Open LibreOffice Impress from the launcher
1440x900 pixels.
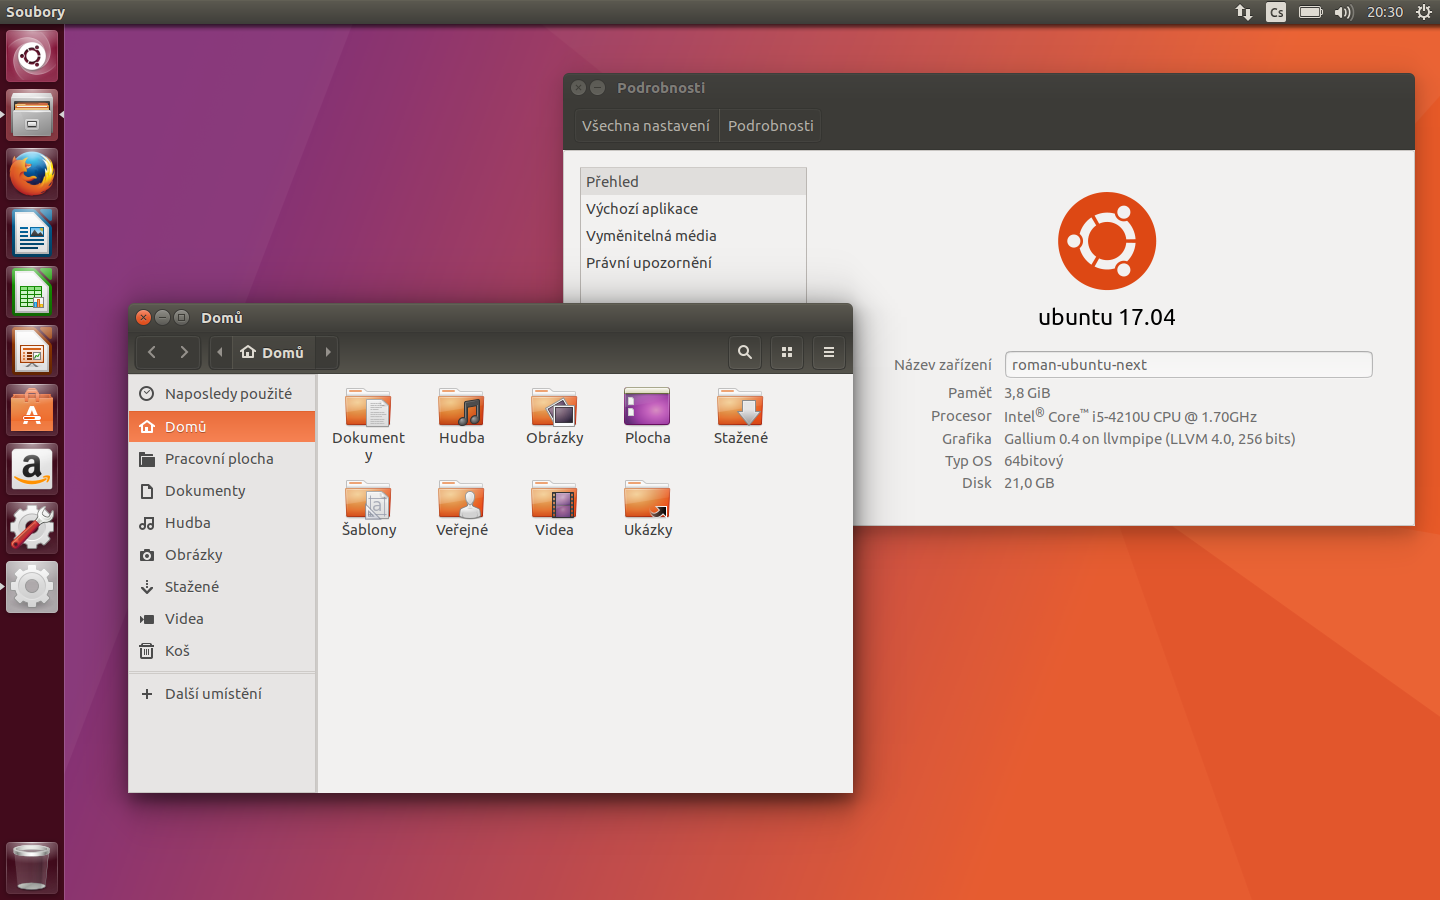(31, 350)
